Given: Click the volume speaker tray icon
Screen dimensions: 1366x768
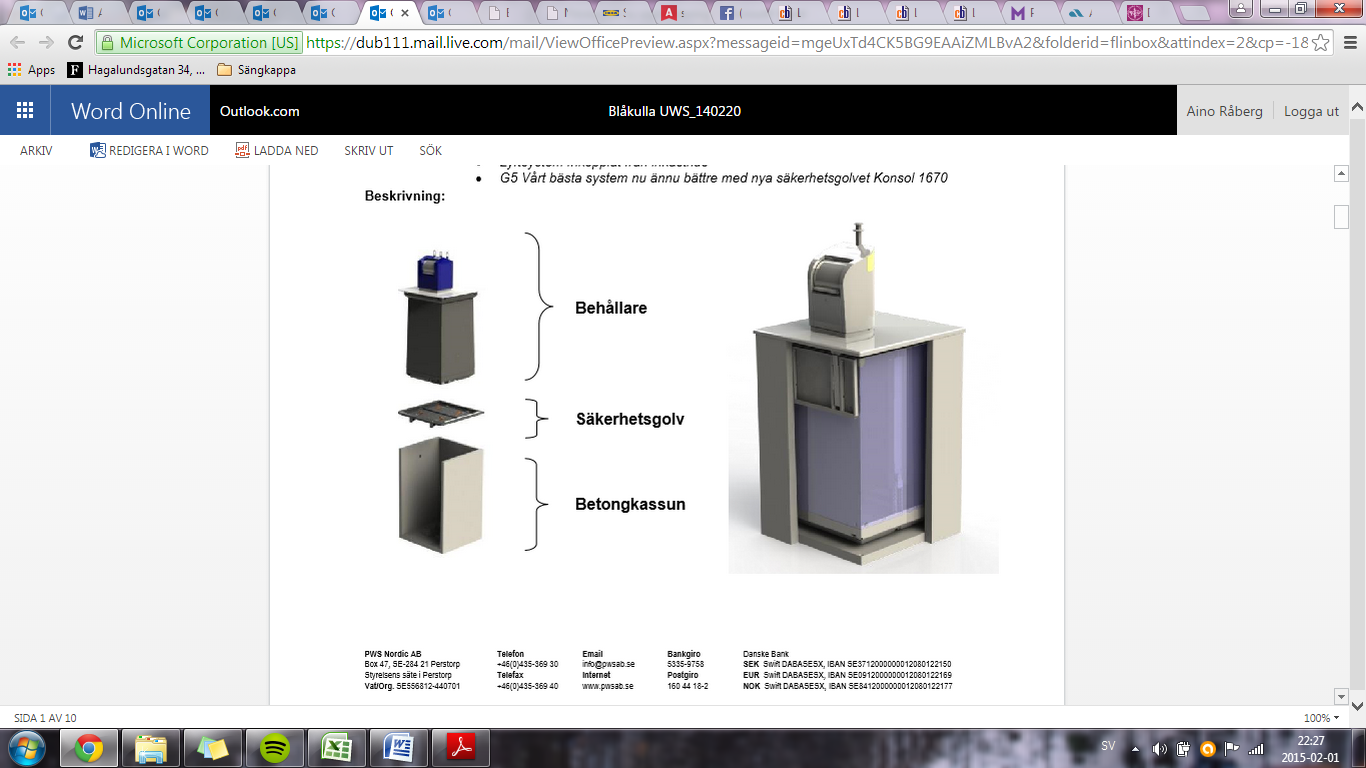Looking at the screenshot, I should (x=1160, y=748).
